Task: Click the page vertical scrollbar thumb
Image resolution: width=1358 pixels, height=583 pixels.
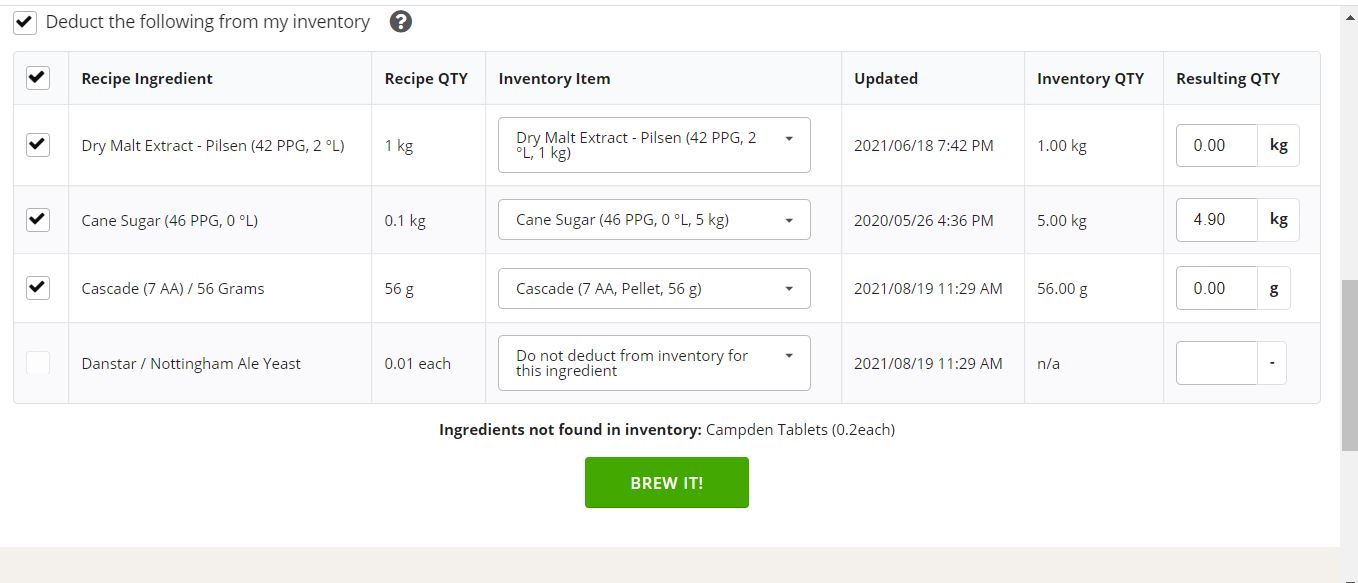Action: 1349,365
